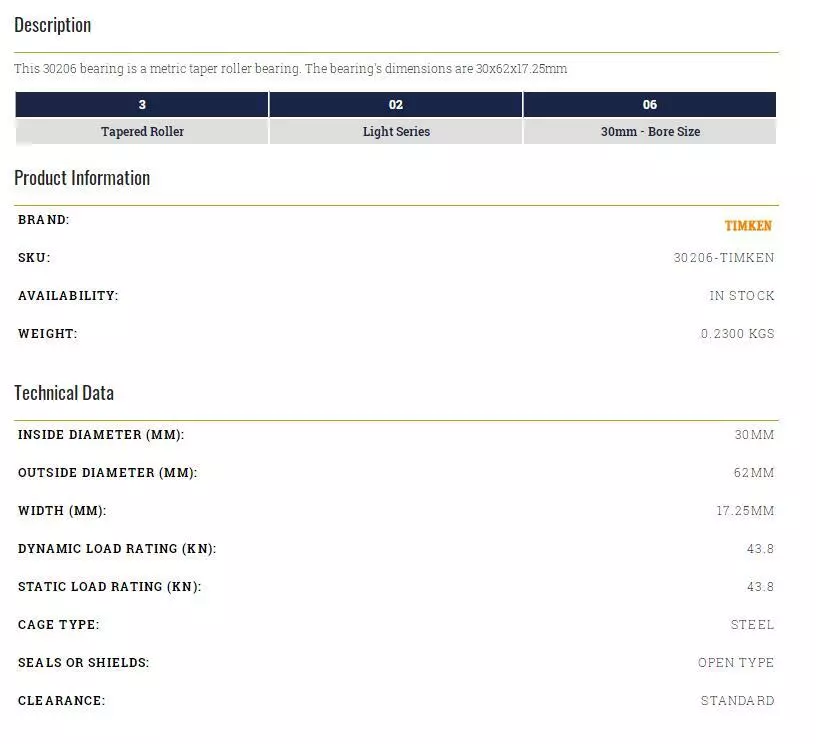Viewport: 816px width, 744px height.
Task: Click the '06' header cell
Action: 650,105
